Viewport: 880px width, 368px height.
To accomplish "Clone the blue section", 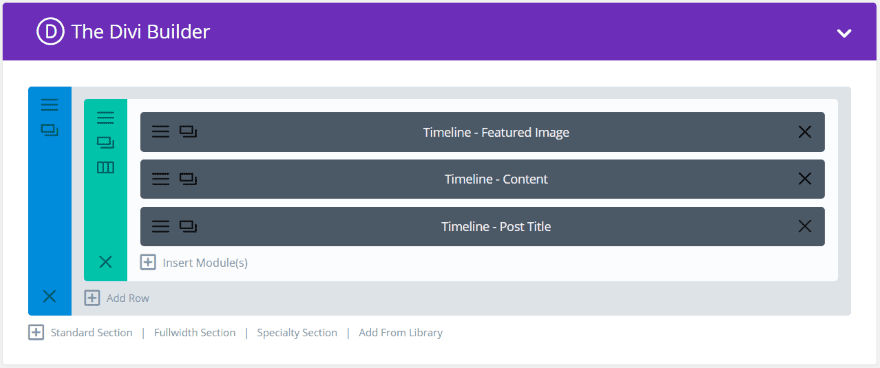I will coord(49,131).
